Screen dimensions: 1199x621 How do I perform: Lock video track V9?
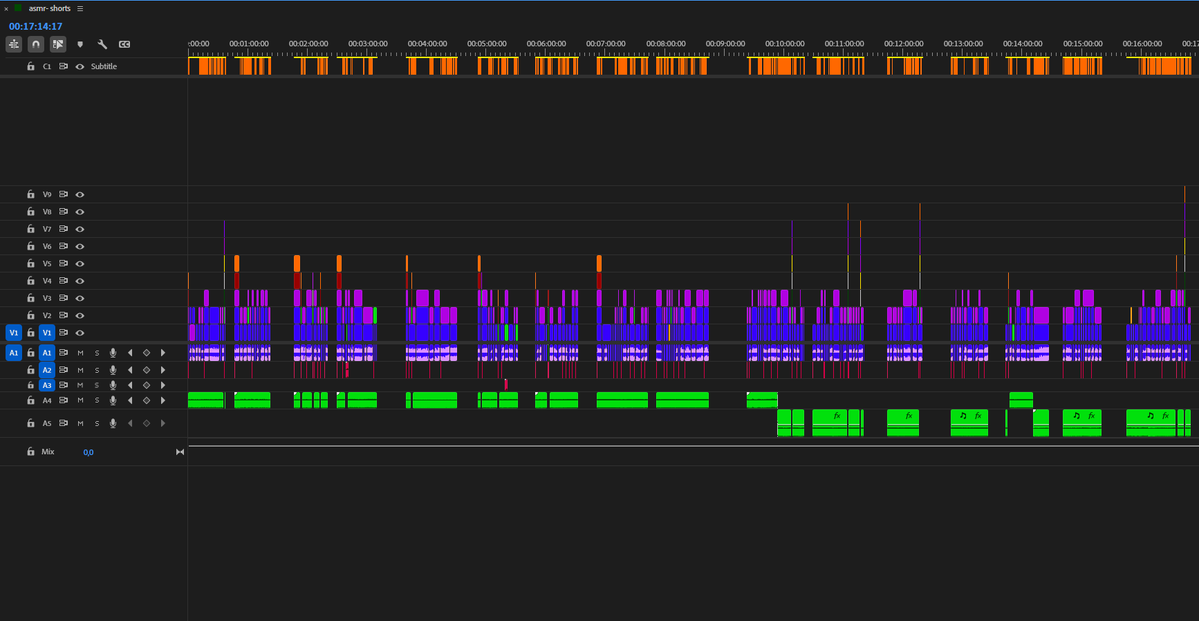coord(31,194)
